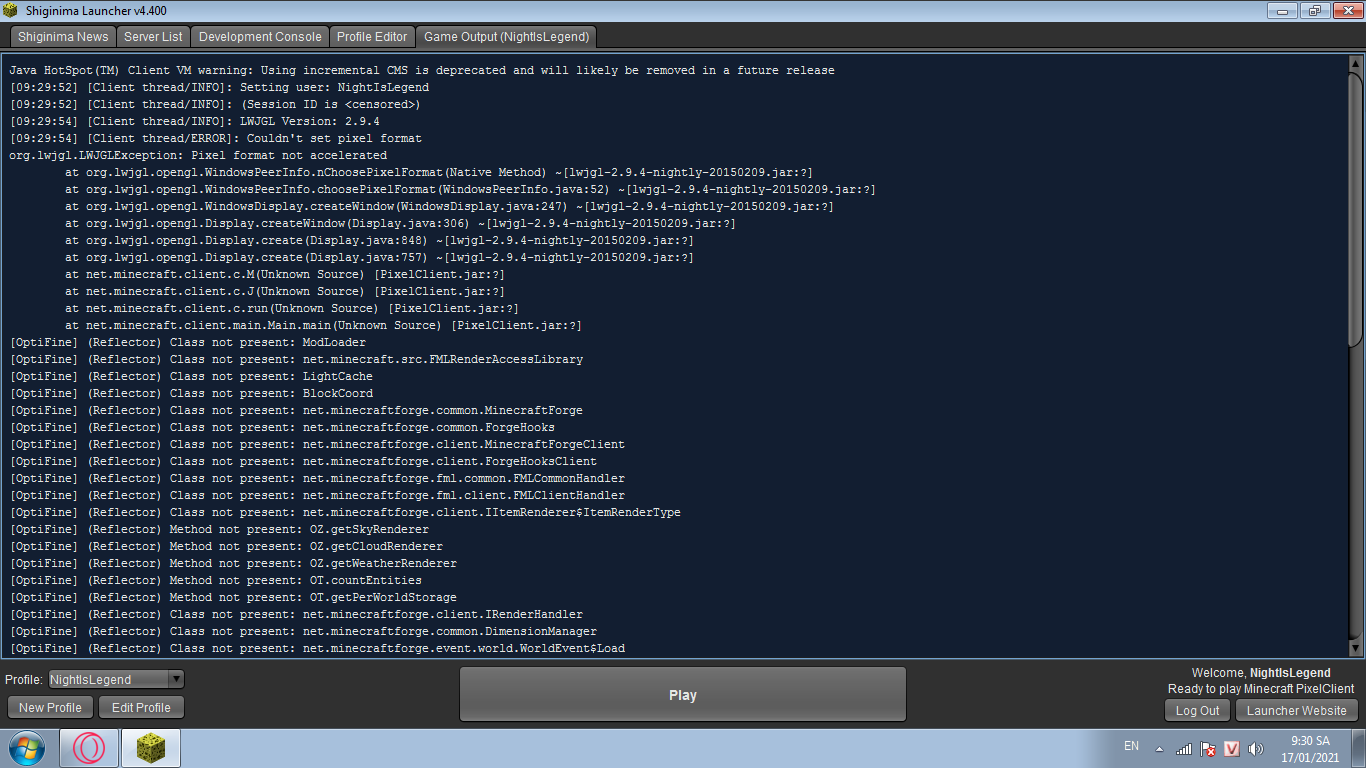The height and width of the screenshot is (768, 1366).
Task: Click the console scrollbar up arrow
Action: pyautogui.click(x=1355, y=63)
